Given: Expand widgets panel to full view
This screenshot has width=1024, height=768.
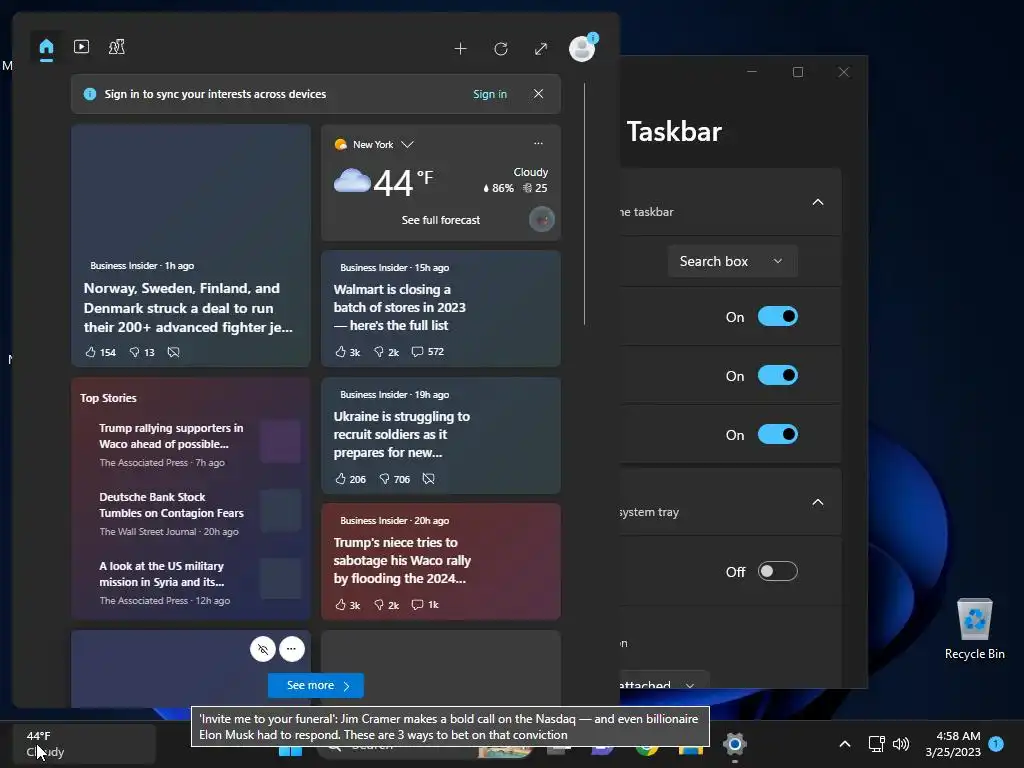Looking at the screenshot, I should point(541,49).
